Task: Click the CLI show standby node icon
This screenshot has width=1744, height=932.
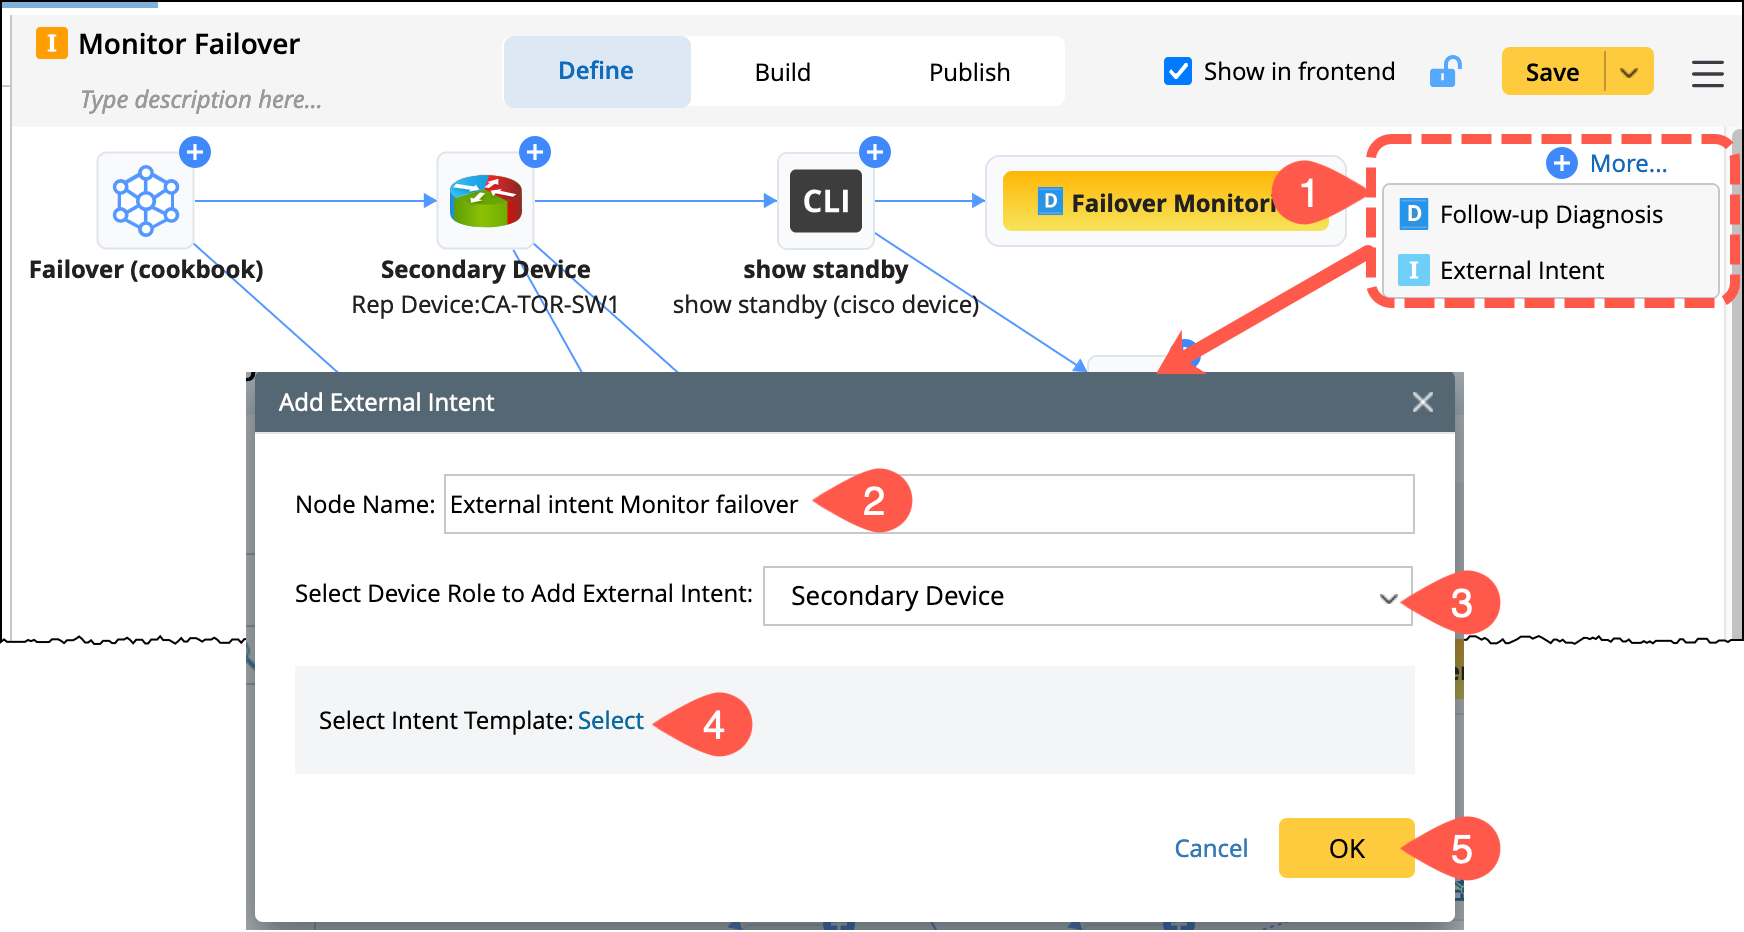Action: coord(825,200)
